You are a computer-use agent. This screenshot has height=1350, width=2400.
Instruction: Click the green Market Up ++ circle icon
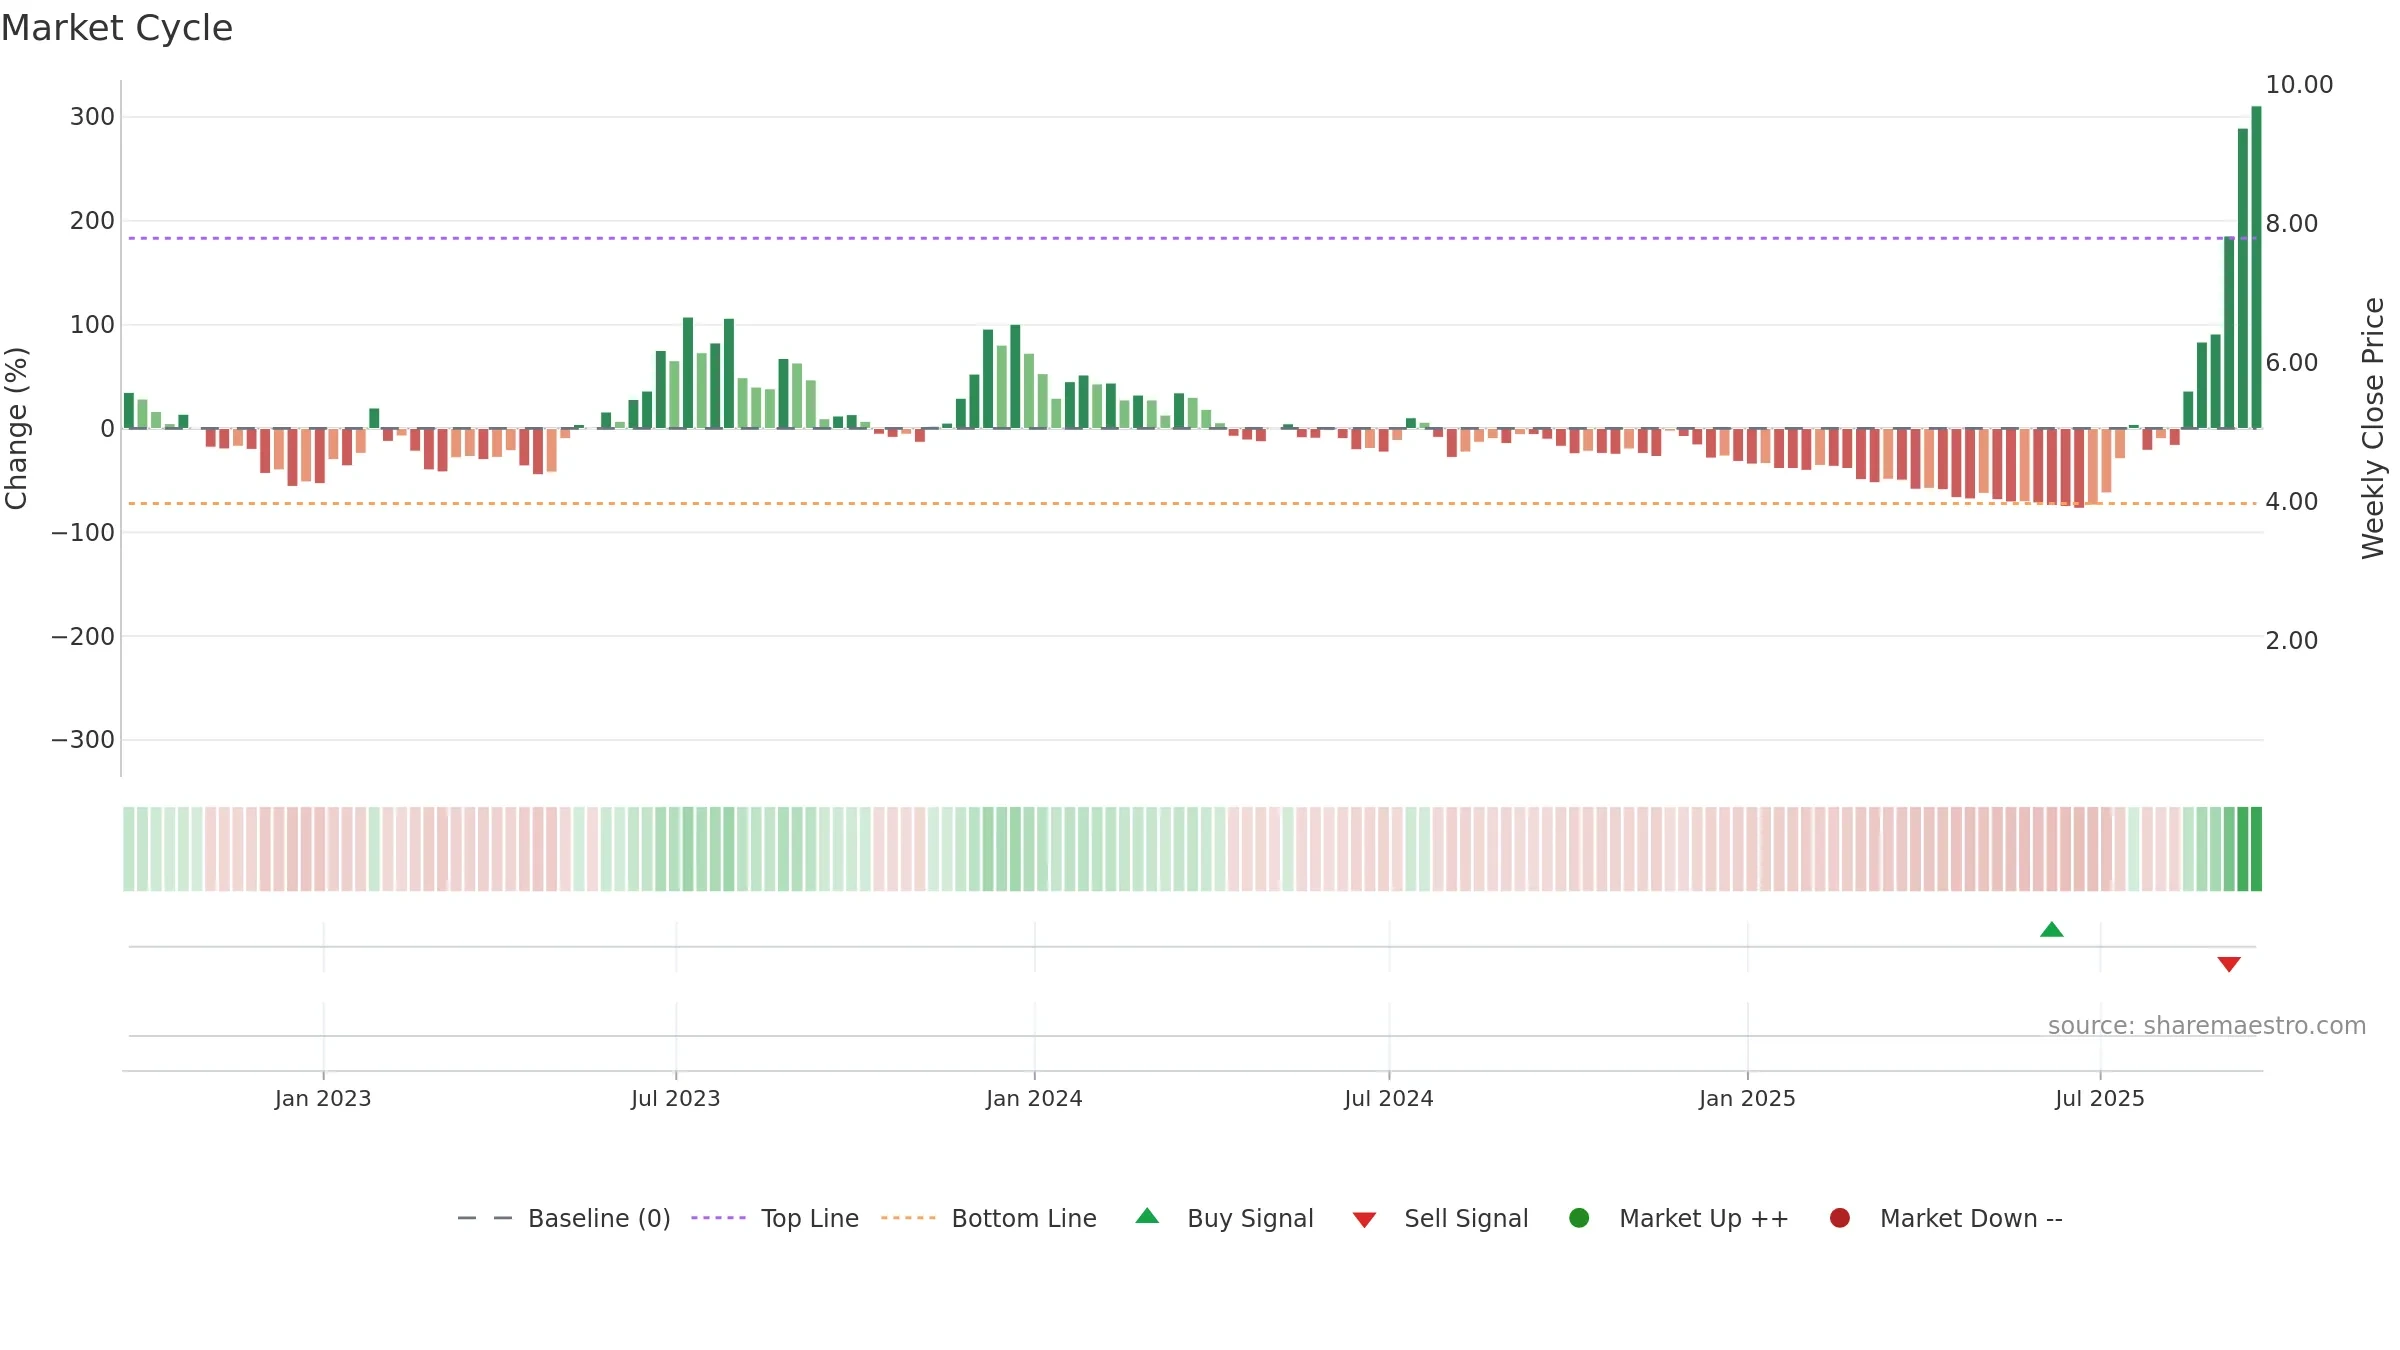tap(1580, 1218)
